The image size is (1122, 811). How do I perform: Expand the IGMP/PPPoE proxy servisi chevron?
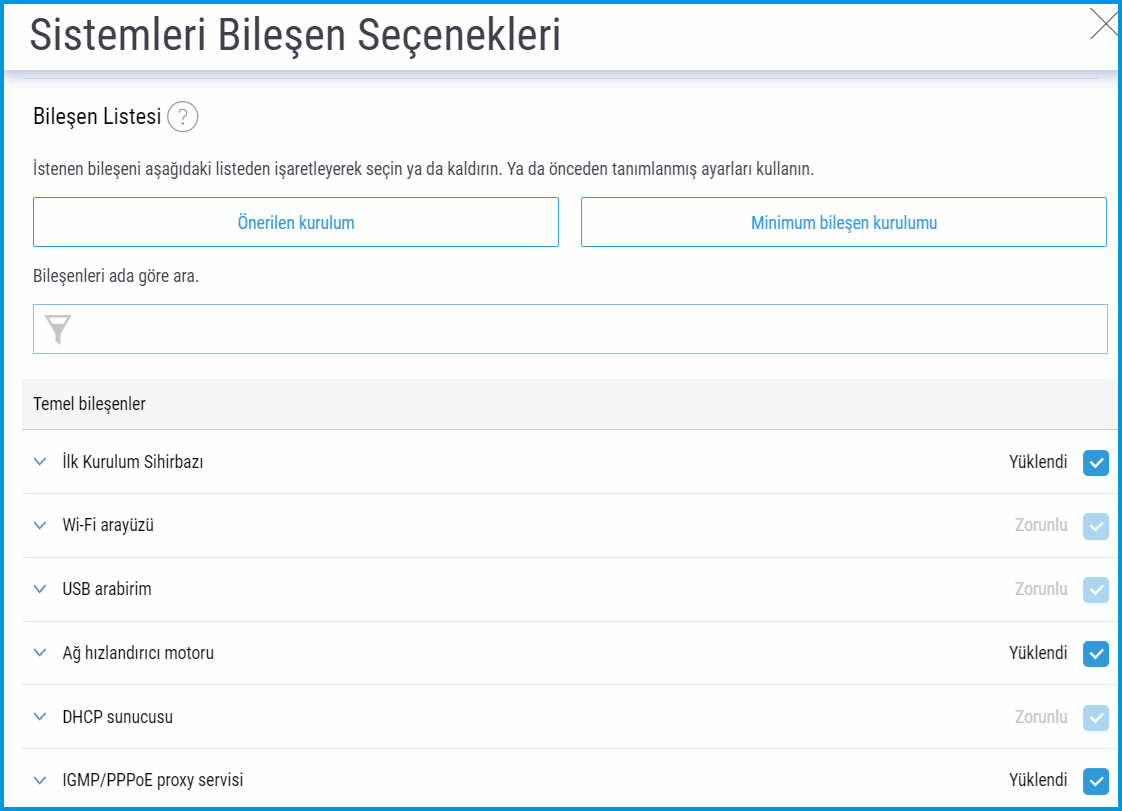[x=40, y=780]
